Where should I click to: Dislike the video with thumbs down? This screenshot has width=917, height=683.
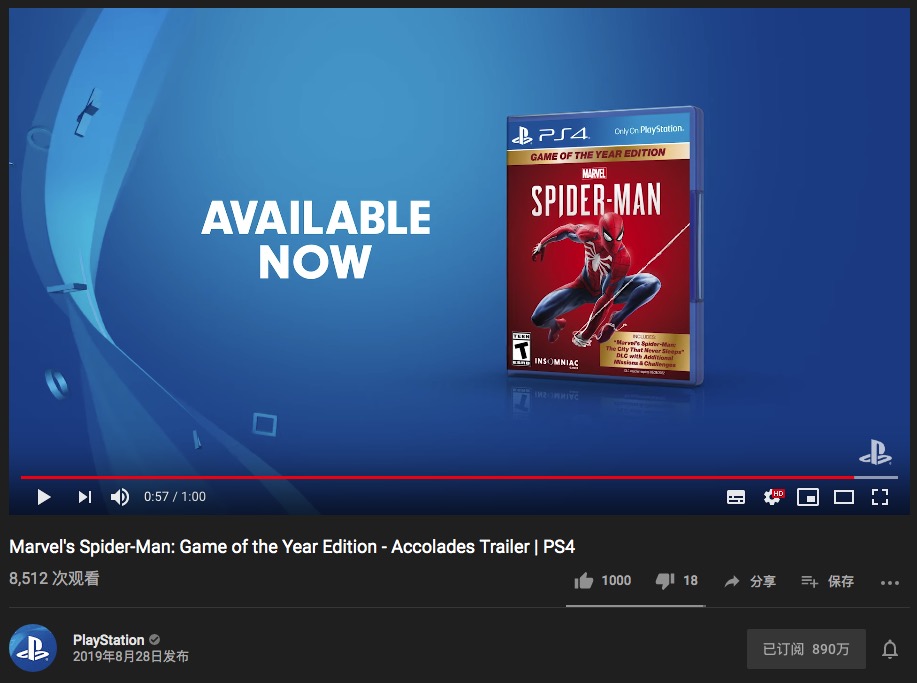point(677,581)
